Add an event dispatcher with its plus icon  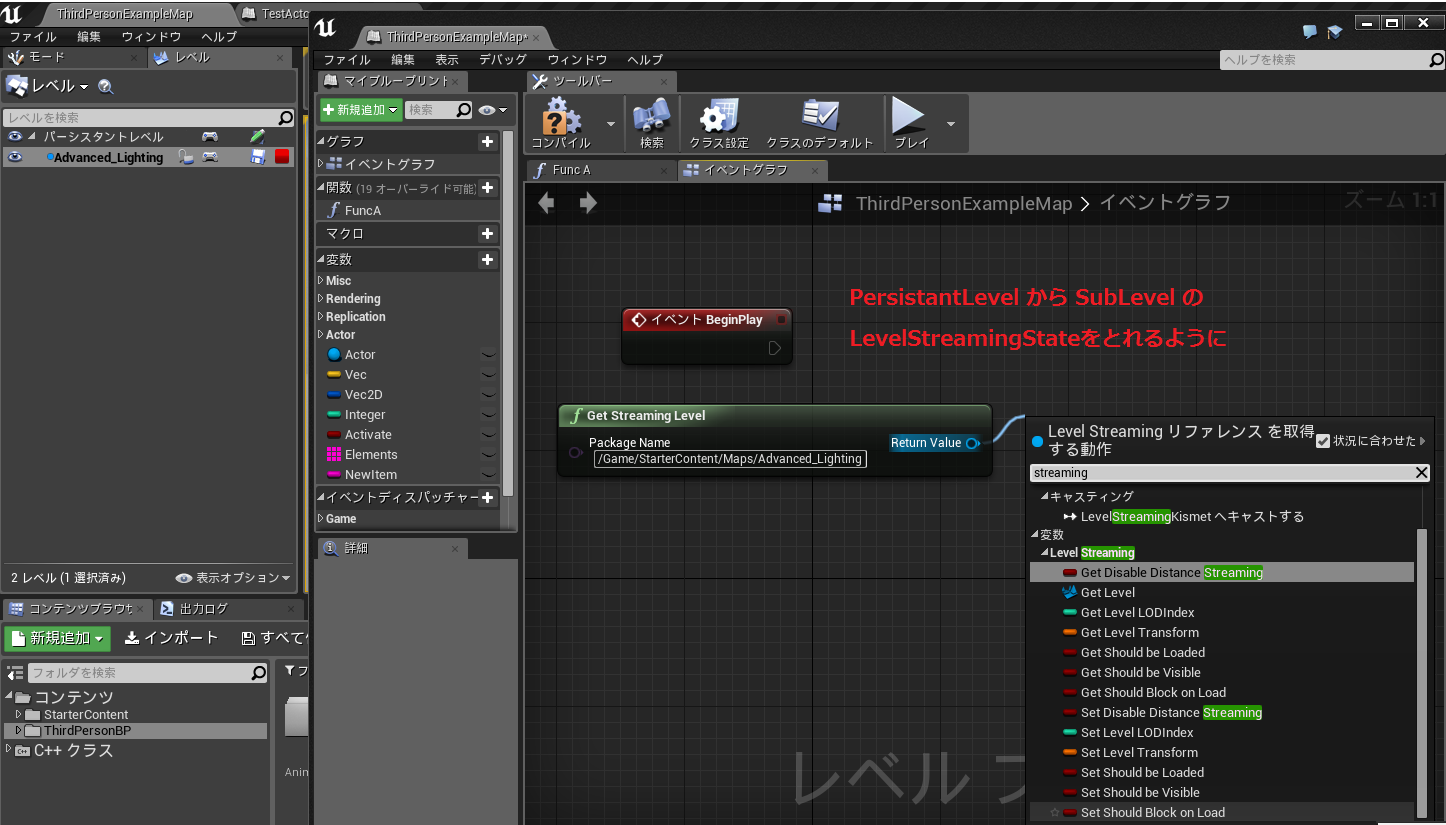487,498
